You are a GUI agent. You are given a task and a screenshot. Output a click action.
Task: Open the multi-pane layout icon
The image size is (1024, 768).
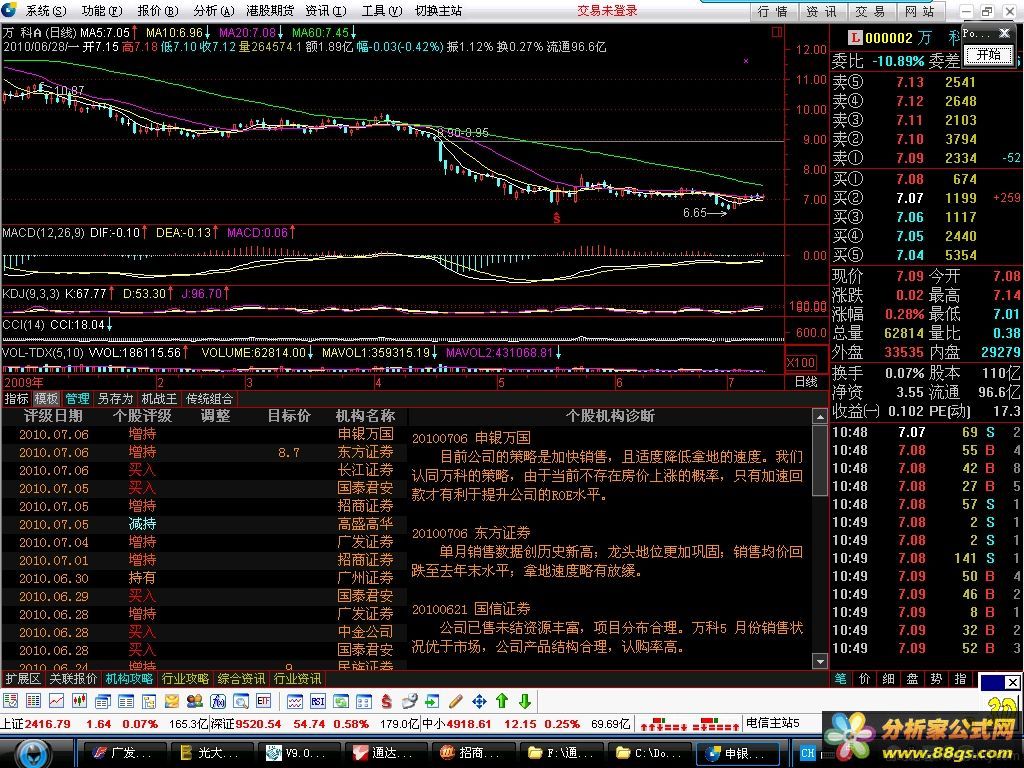point(364,701)
